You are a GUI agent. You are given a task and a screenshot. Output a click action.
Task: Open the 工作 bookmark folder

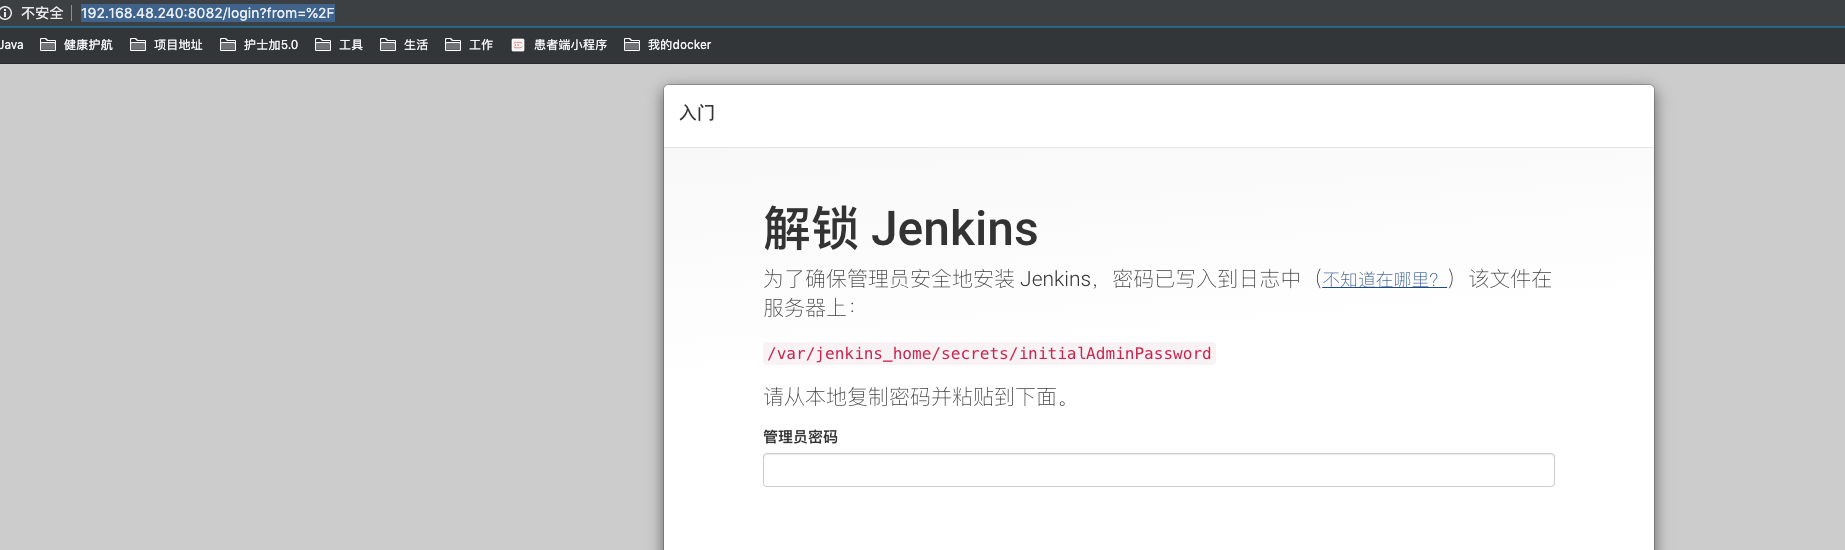[469, 45]
